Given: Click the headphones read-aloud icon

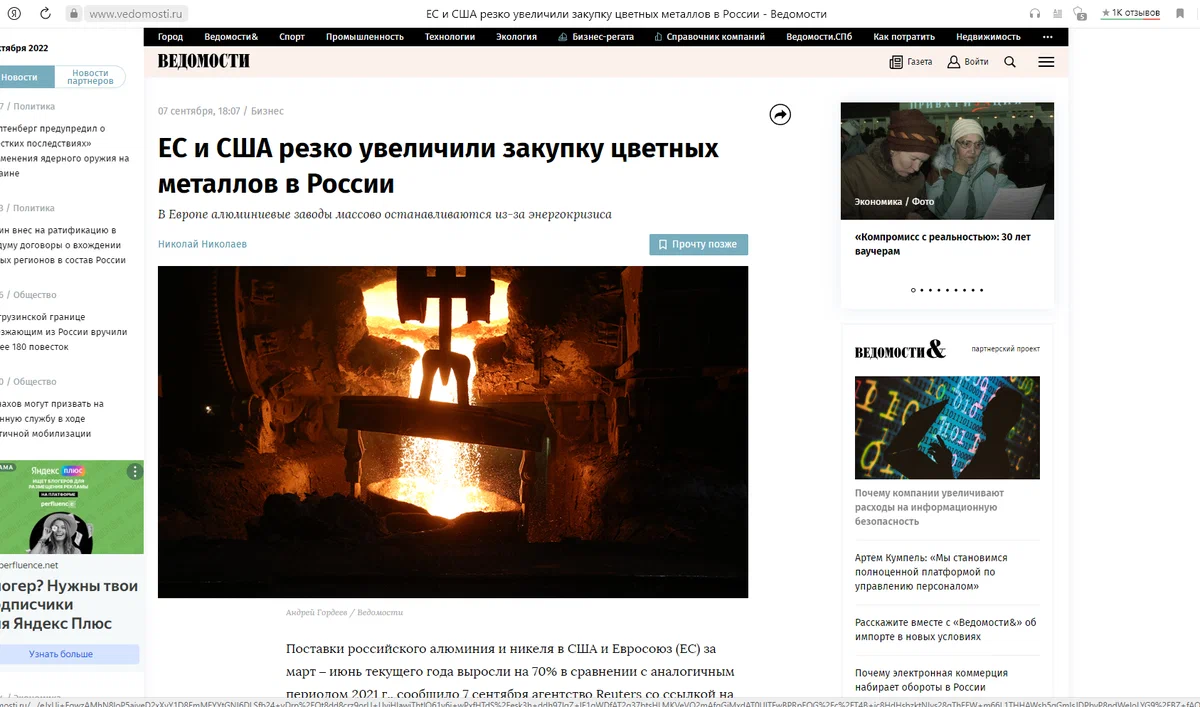Looking at the screenshot, I should (x=1035, y=13).
